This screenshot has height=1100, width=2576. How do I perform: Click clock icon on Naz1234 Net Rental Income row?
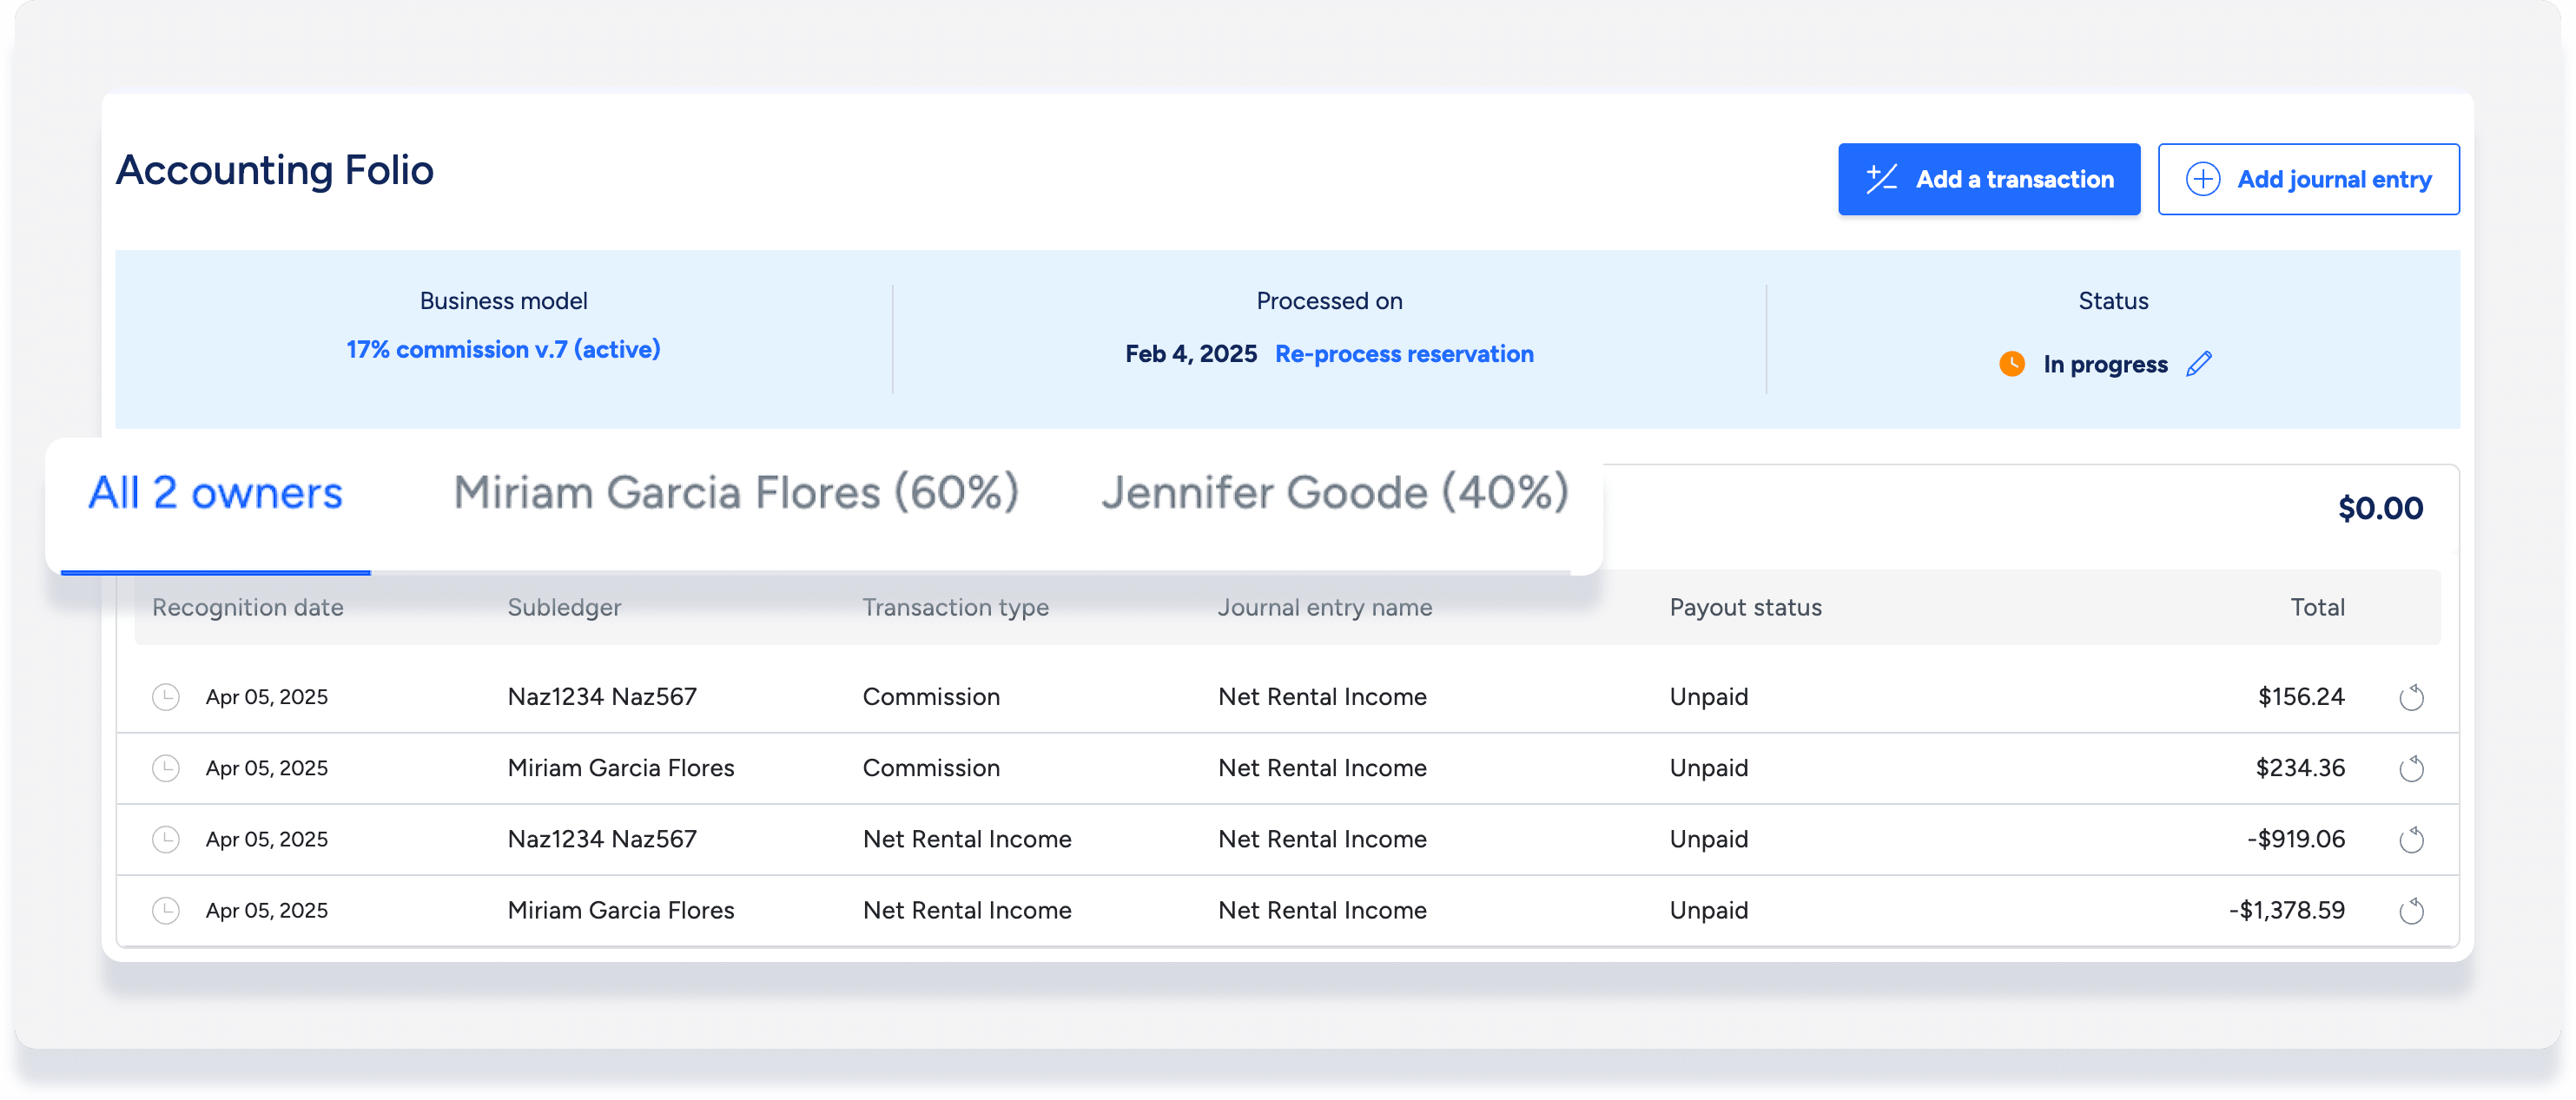coord(166,839)
